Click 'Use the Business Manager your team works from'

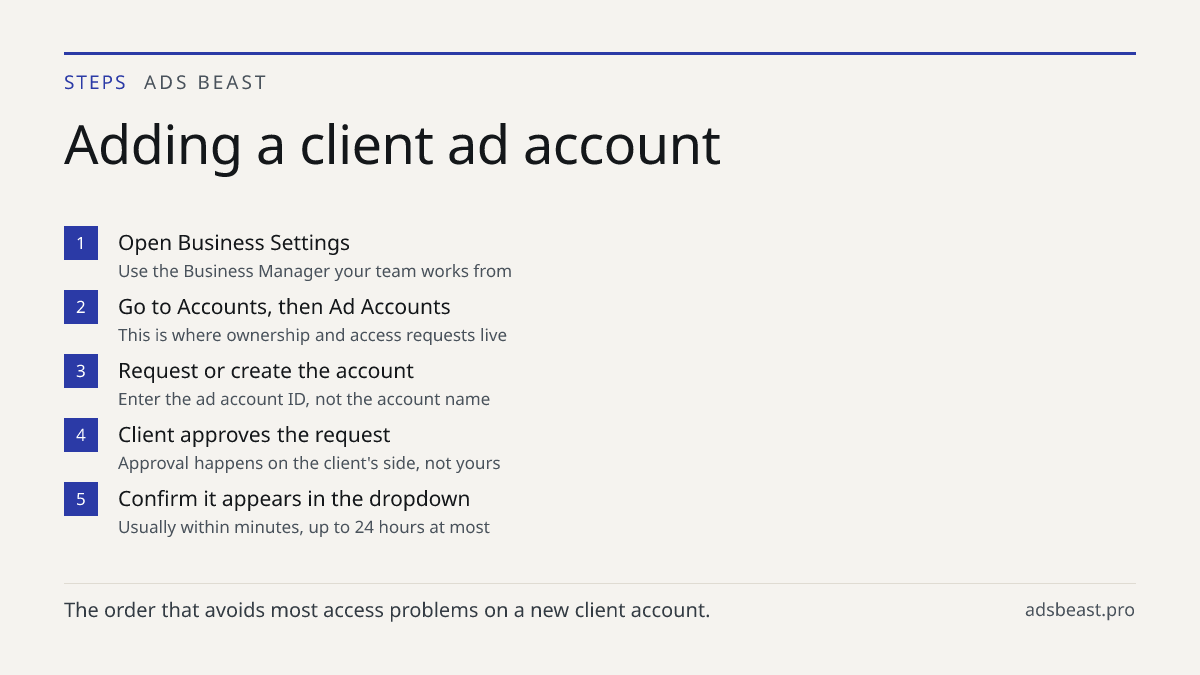tap(315, 271)
